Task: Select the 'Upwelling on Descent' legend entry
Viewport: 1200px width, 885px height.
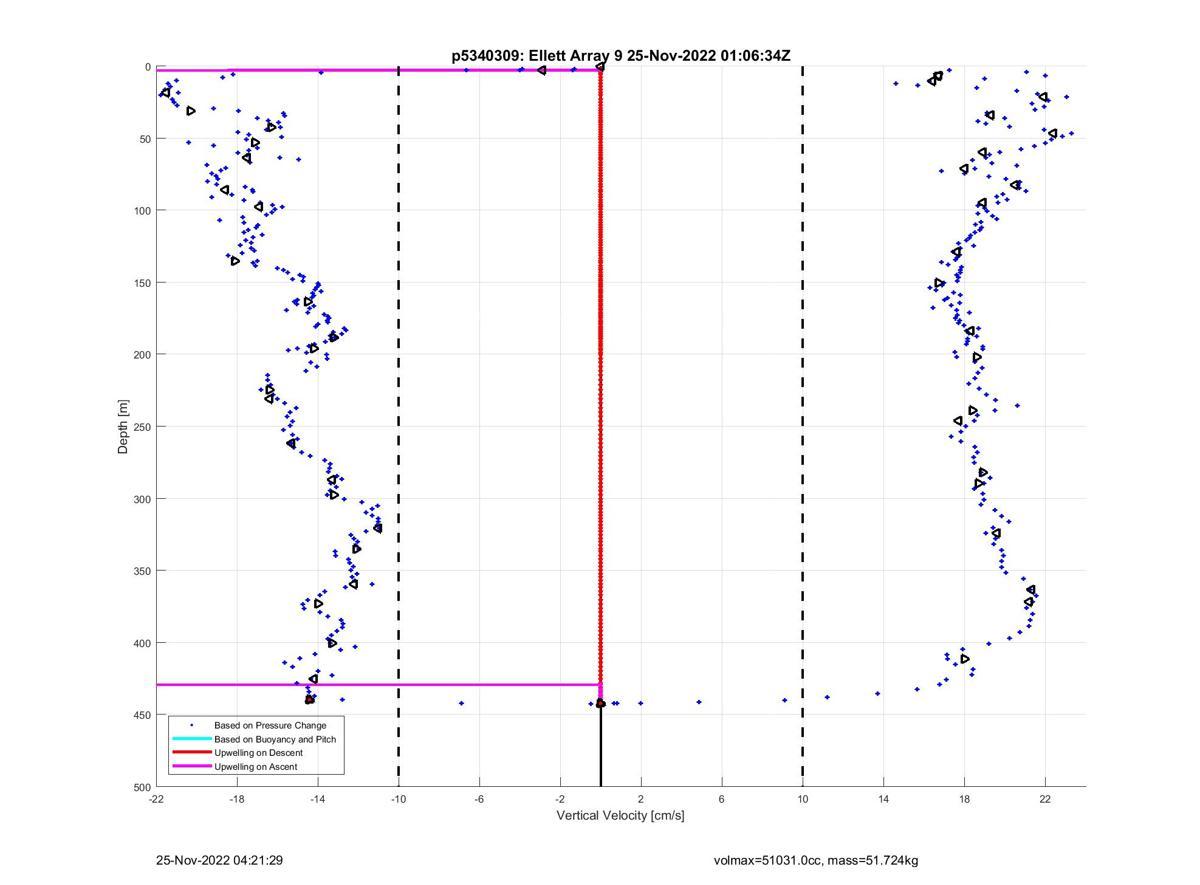Action: [x=258, y=753]
